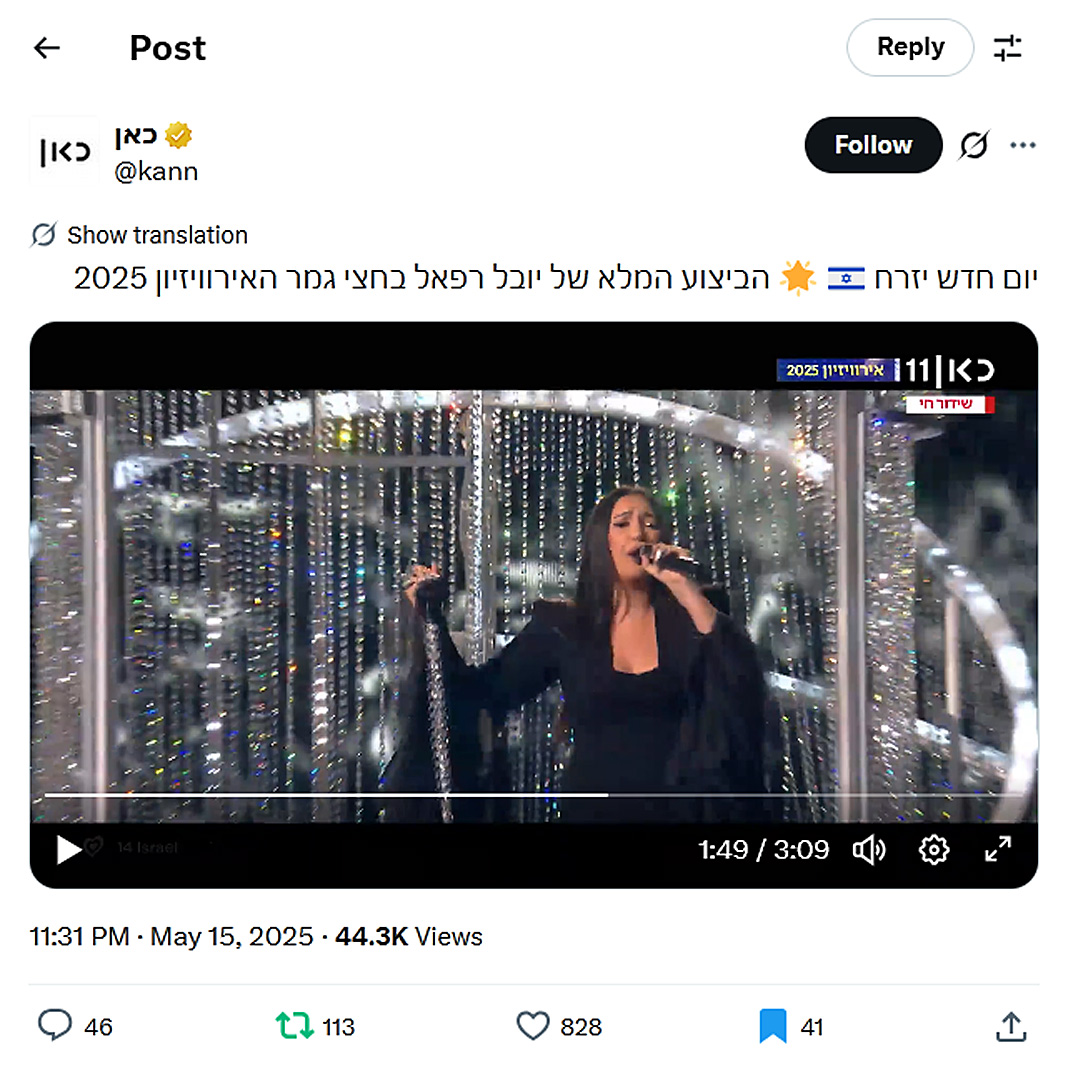This screenshot has width=1068, height=1067.
Task: Show translation of the Hebrew post
Action: (x=157, y=236)
